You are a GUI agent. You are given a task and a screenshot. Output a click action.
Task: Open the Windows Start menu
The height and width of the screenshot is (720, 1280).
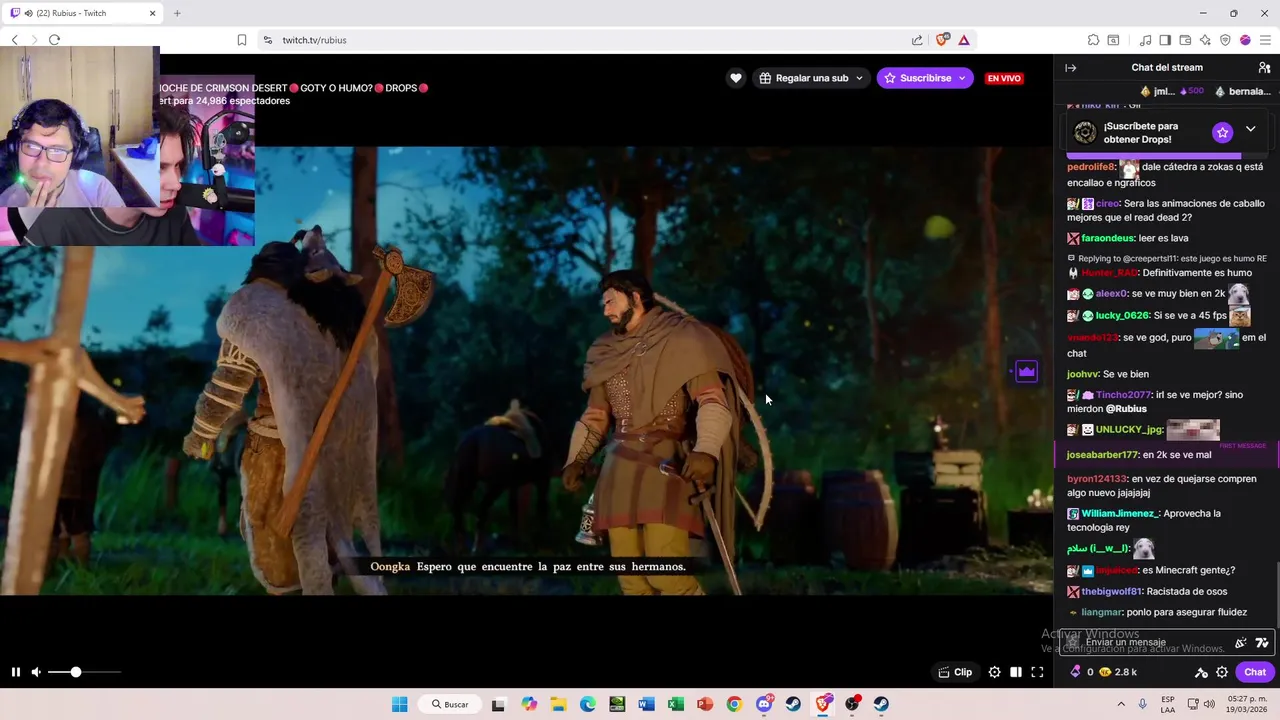coord(399,704)
